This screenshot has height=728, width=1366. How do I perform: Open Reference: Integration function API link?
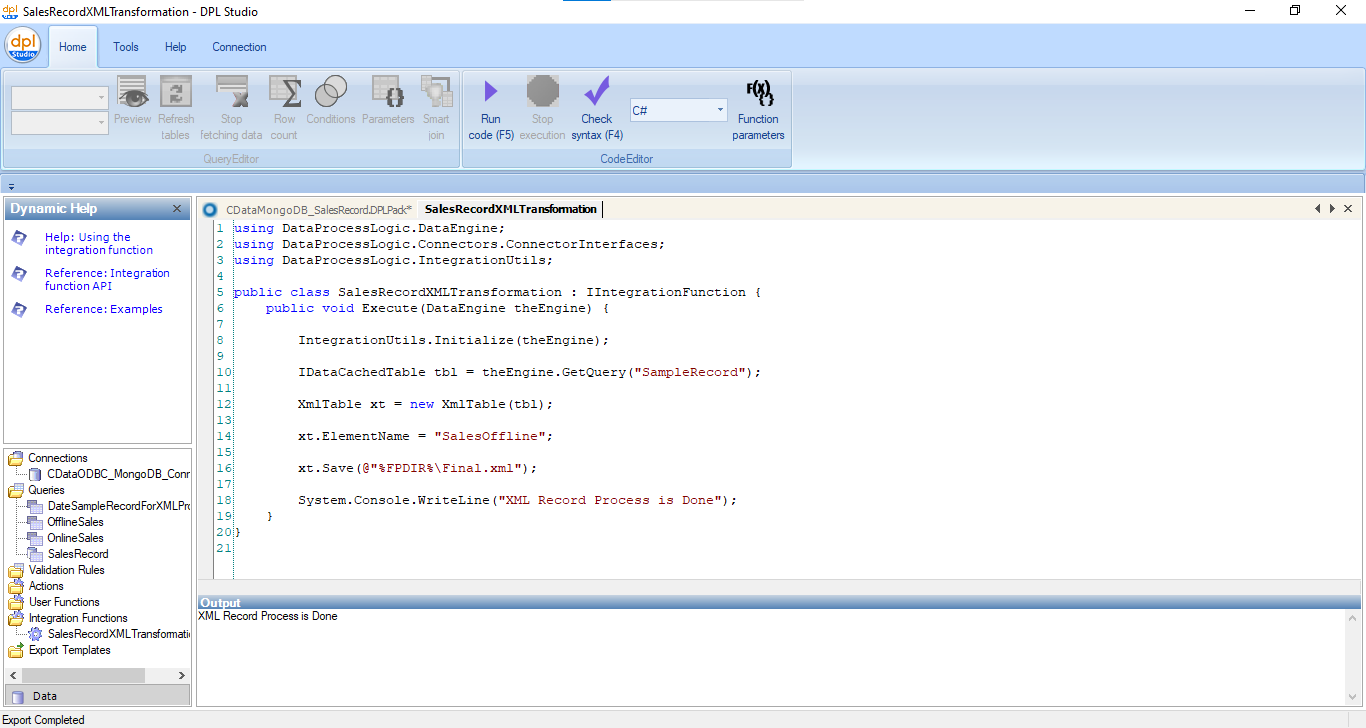point(107,280)
